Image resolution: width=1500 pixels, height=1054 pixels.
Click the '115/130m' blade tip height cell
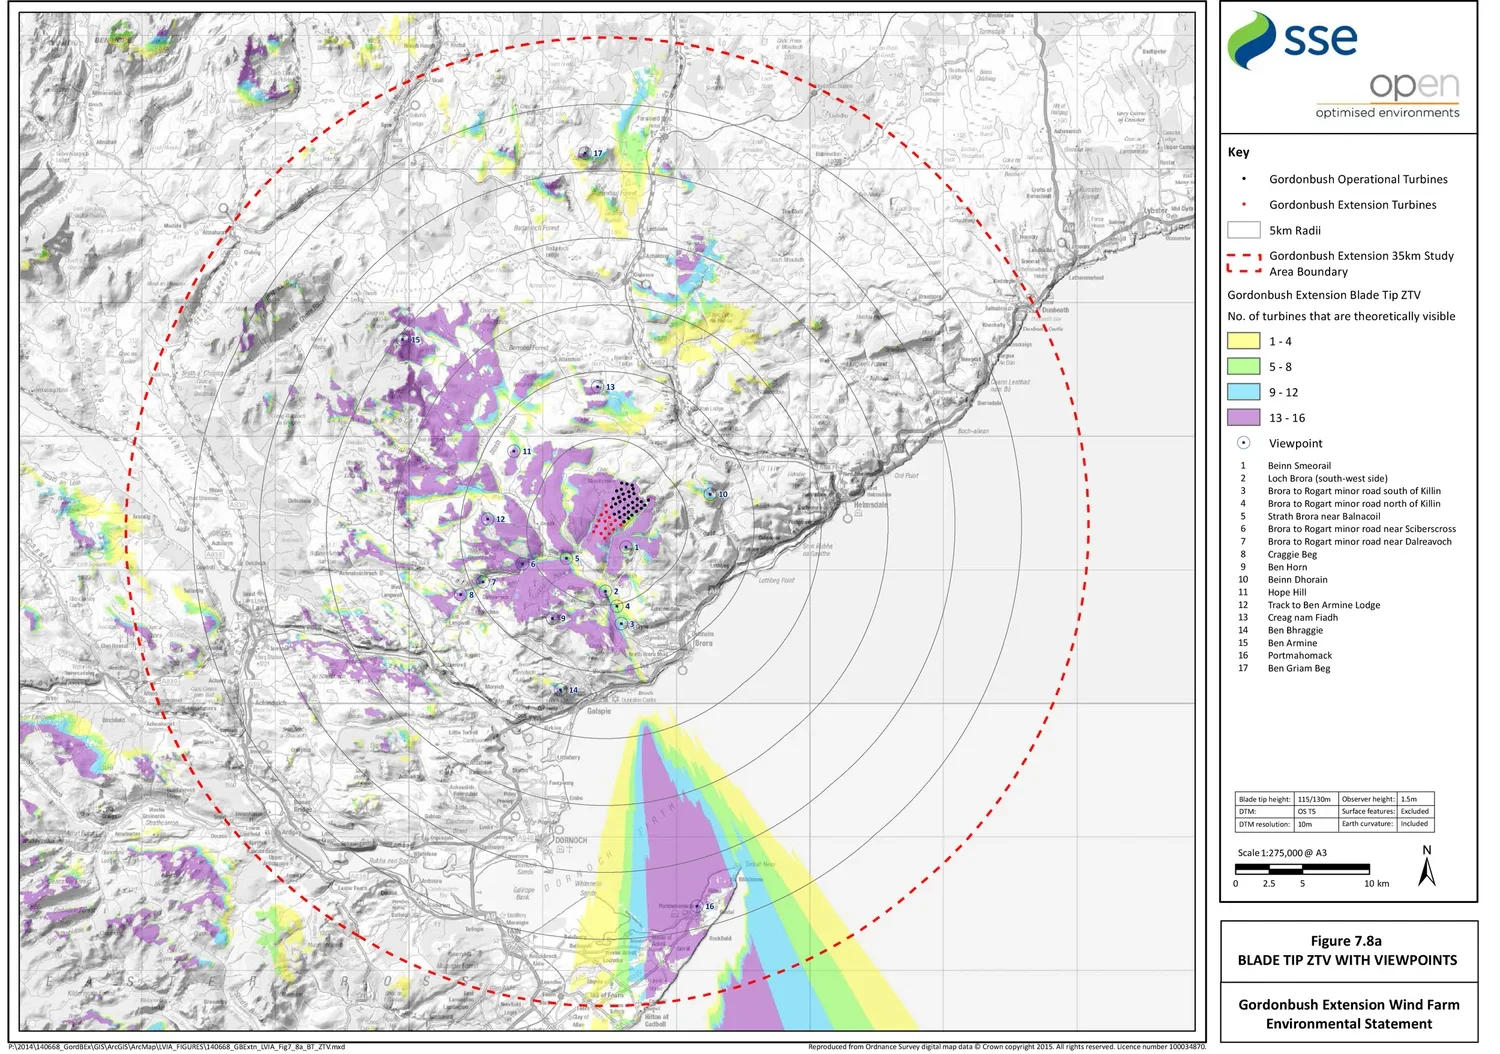pos(1314,799)
